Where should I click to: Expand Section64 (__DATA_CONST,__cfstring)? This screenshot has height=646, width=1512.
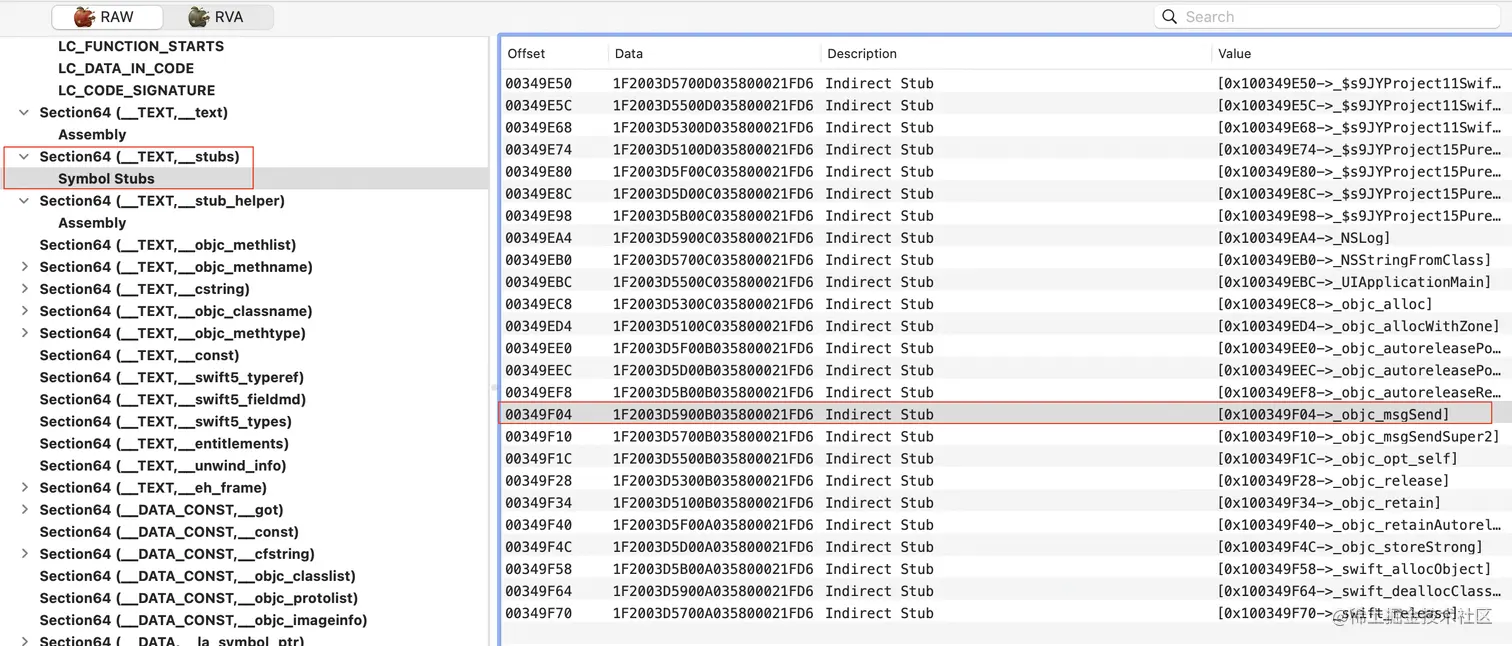tap(24, 554)
